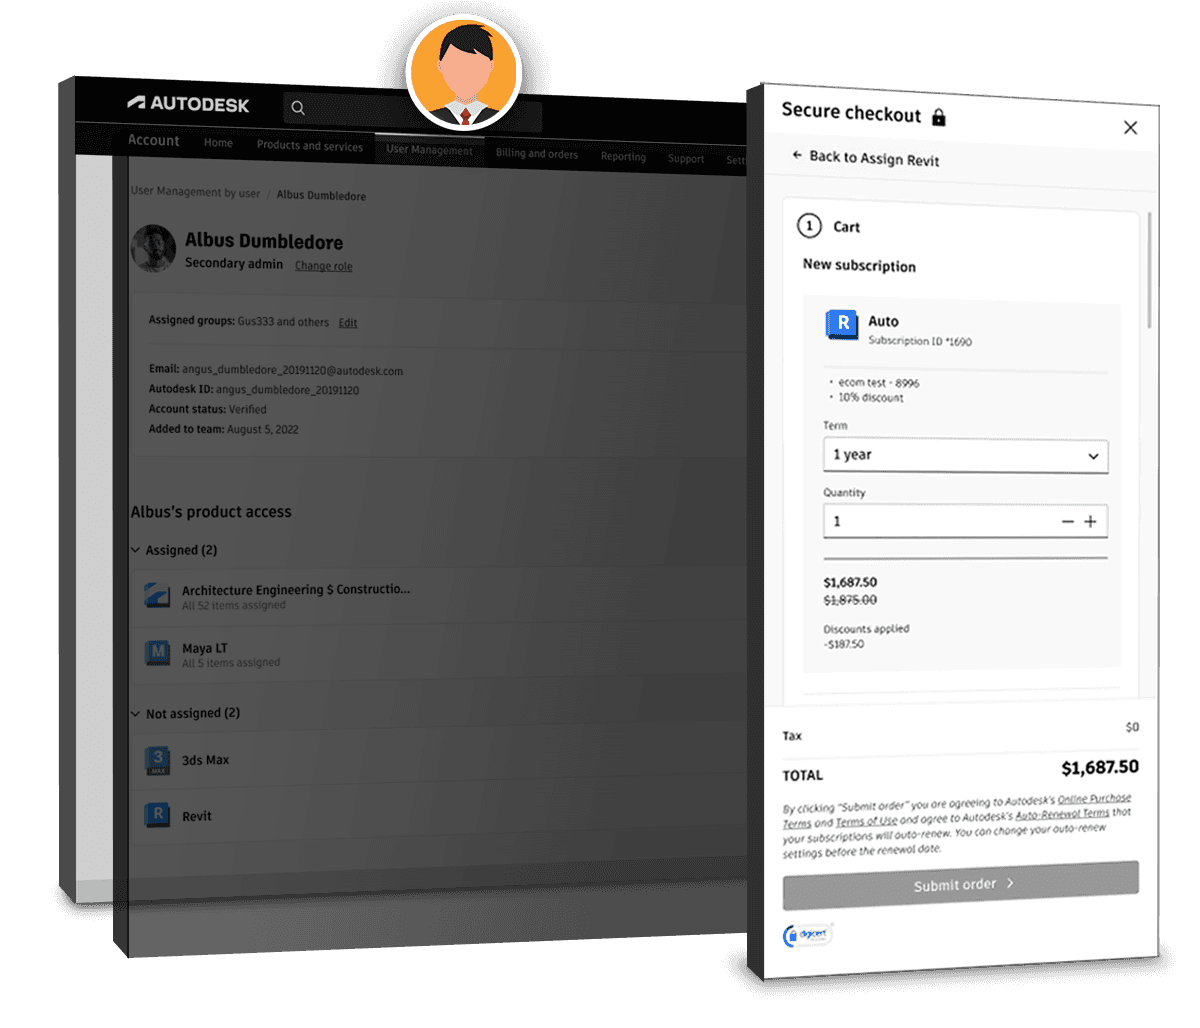
Task: Open the Online Purchase Terms link
Action: 1094,799
